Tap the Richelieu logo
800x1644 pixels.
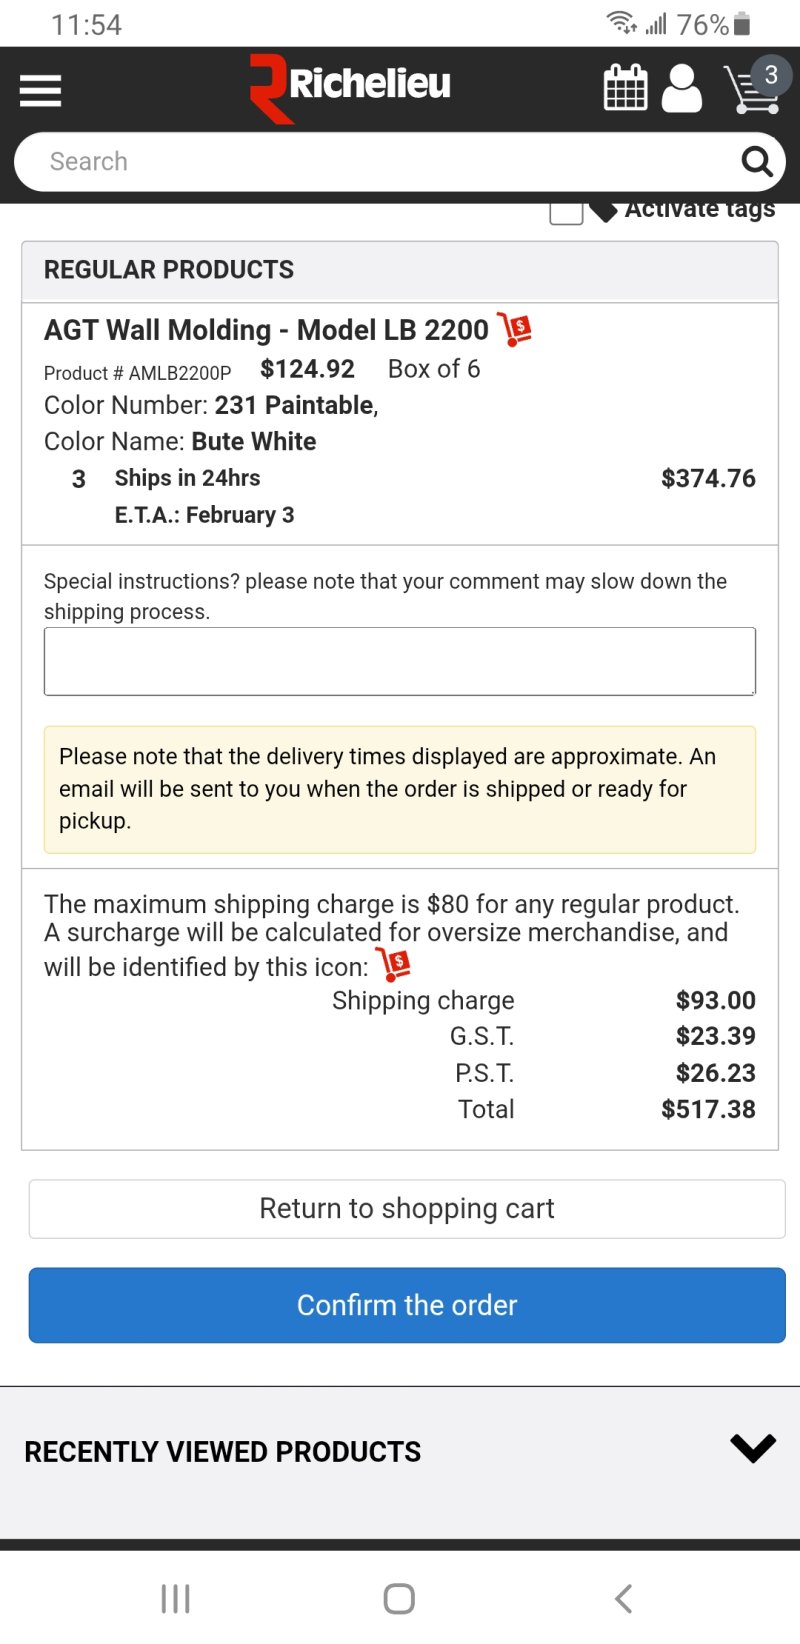click(350, 86)
